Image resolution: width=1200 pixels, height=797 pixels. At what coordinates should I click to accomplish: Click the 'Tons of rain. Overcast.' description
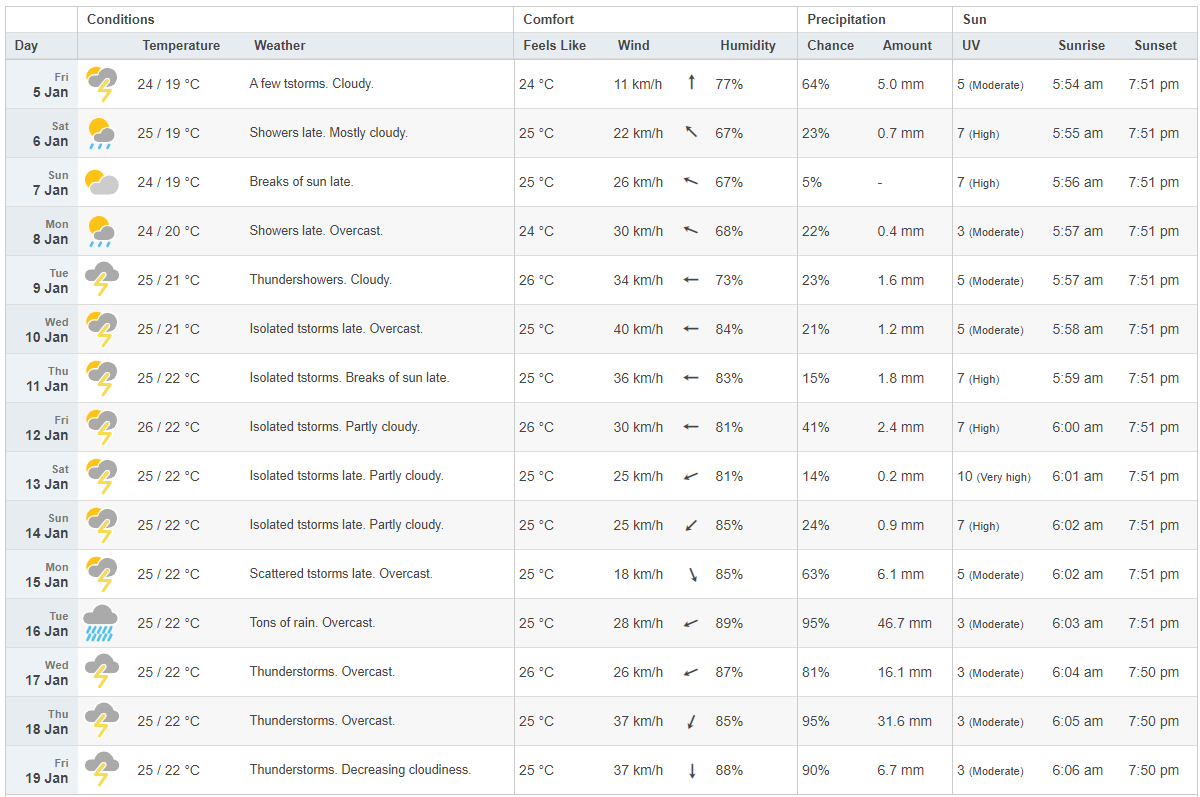tap(312, 623)
